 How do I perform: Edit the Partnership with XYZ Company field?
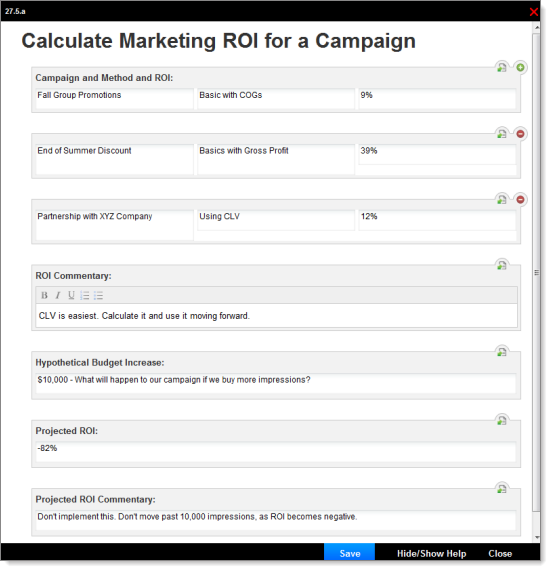coord(114,225)
